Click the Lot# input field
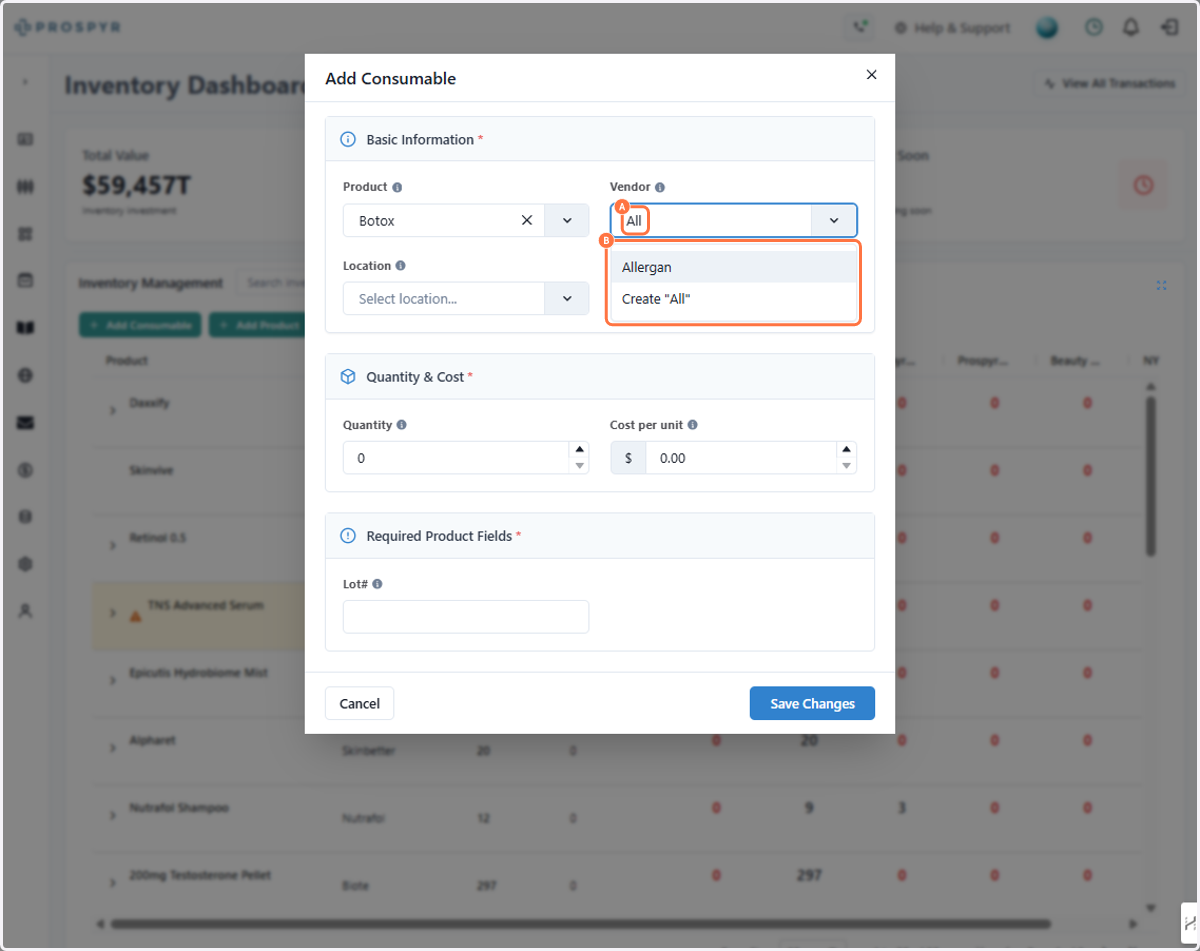 (466, 617)
